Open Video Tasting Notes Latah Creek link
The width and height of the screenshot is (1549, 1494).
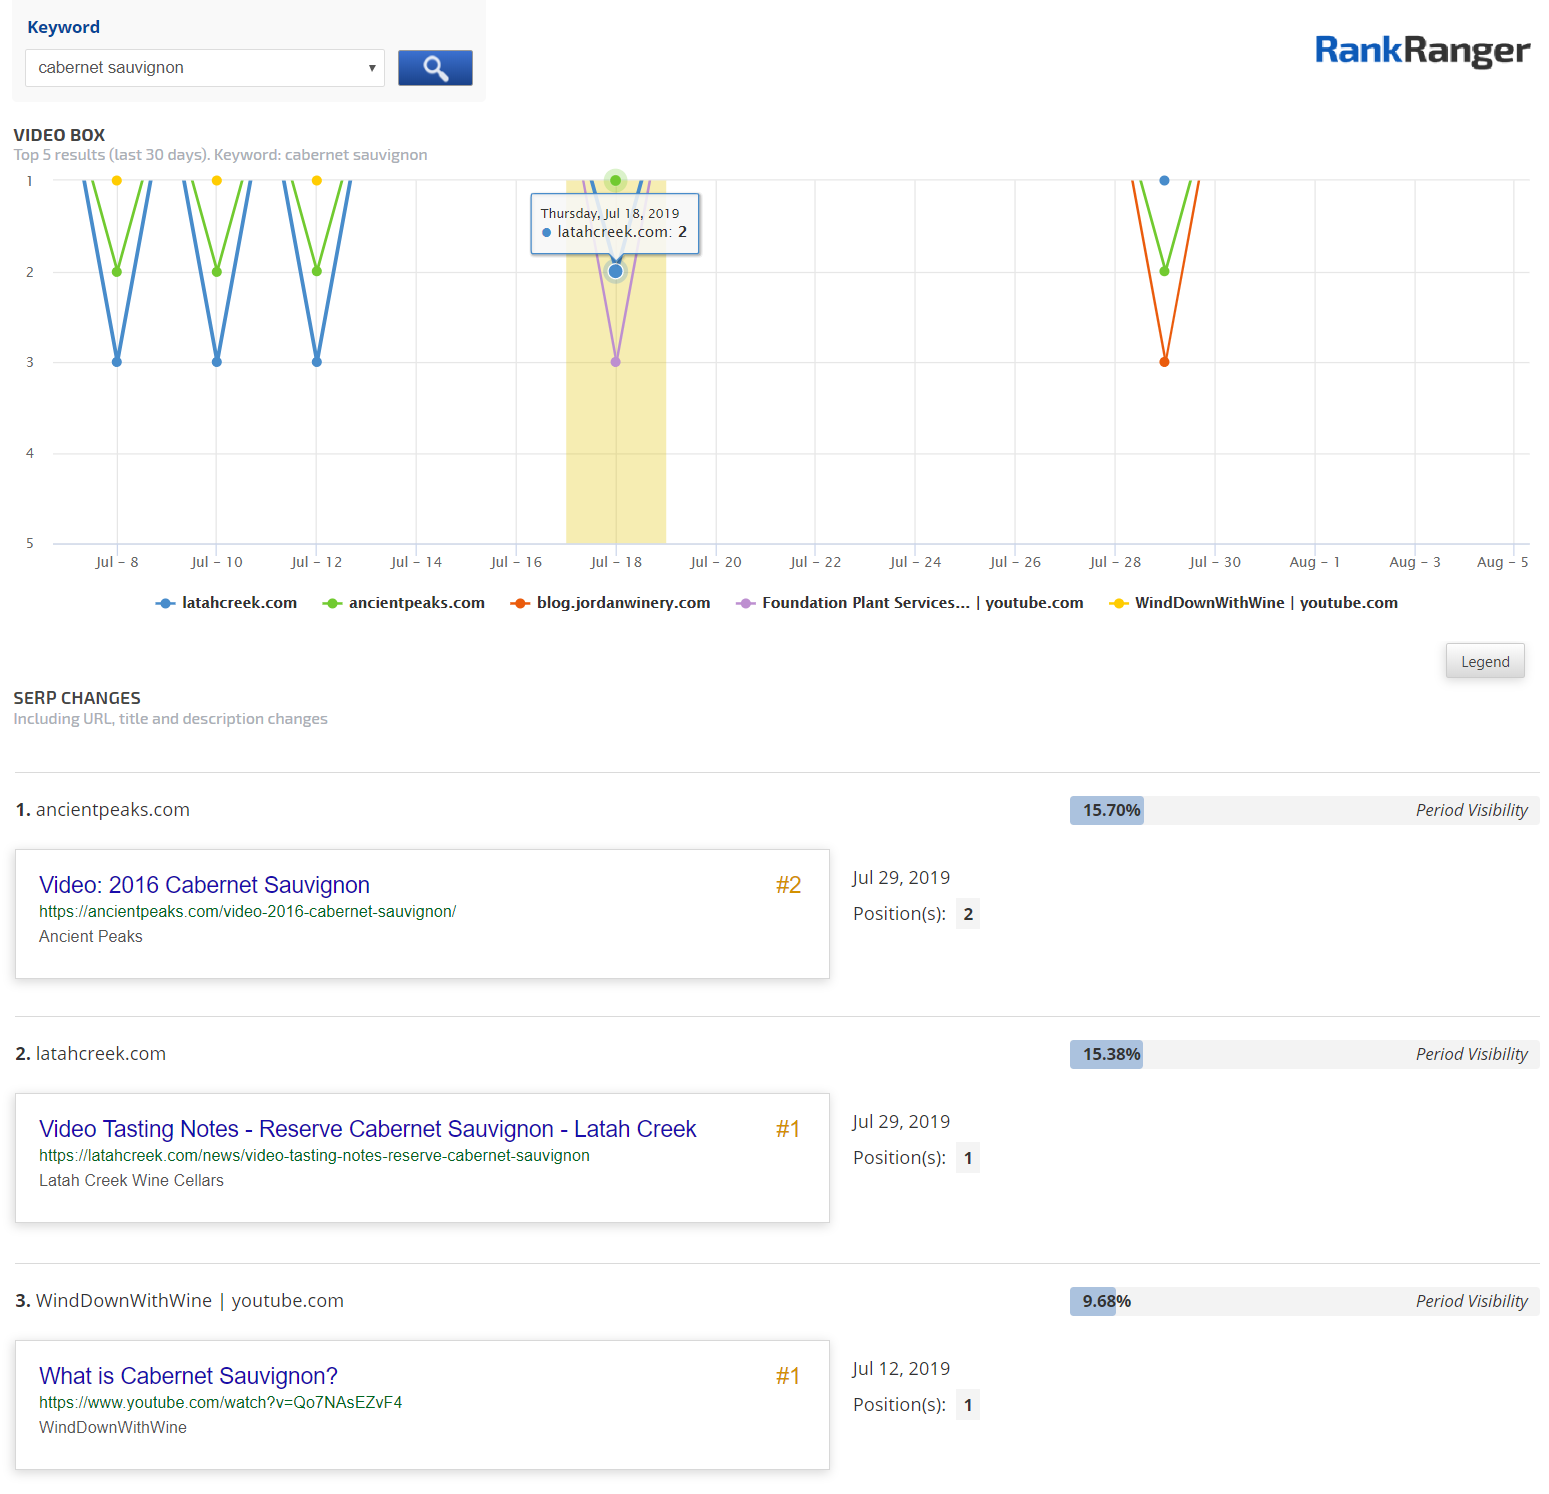367,1129
